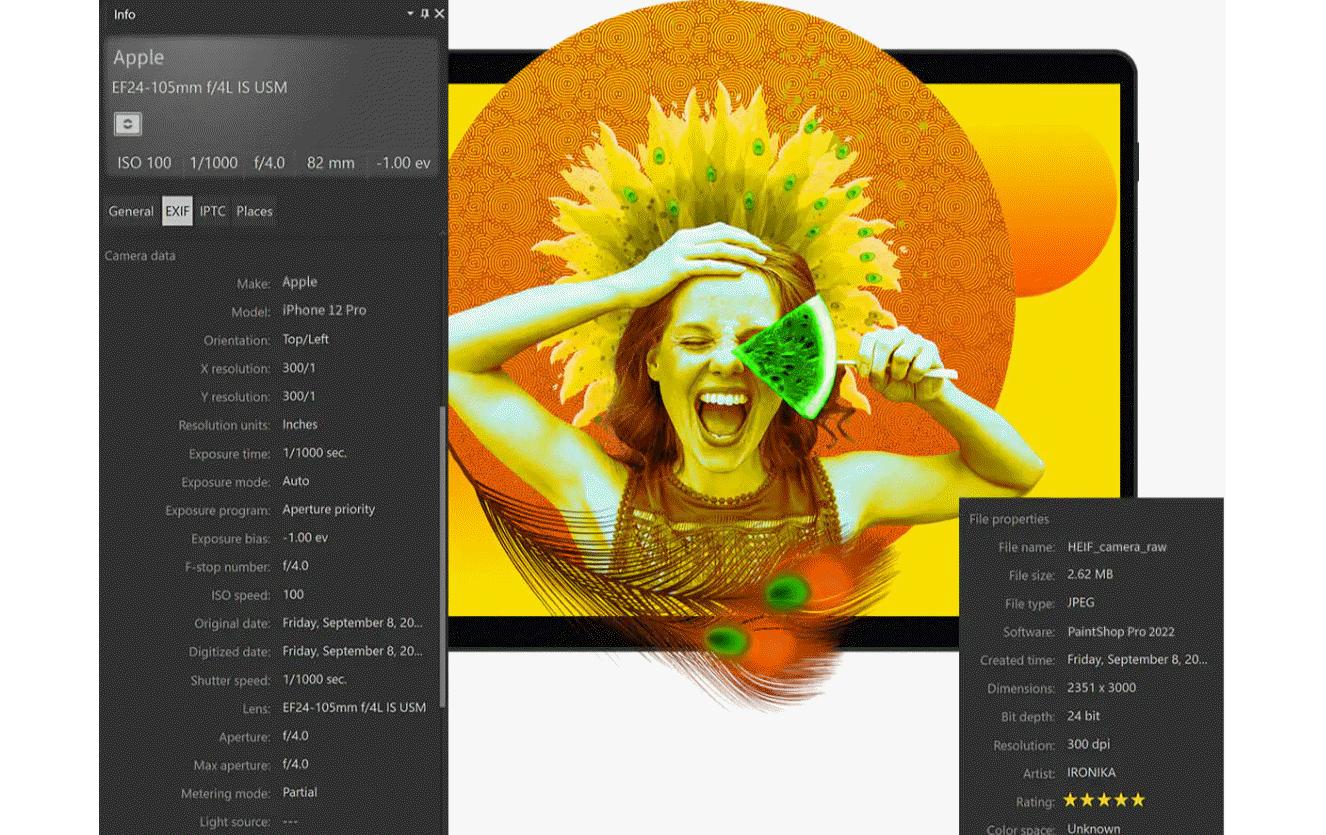The height and width of the screenshot is (835, 1326).
Task: Click the second rating star
Action: pyautogui.click(x=1088, y=800)
